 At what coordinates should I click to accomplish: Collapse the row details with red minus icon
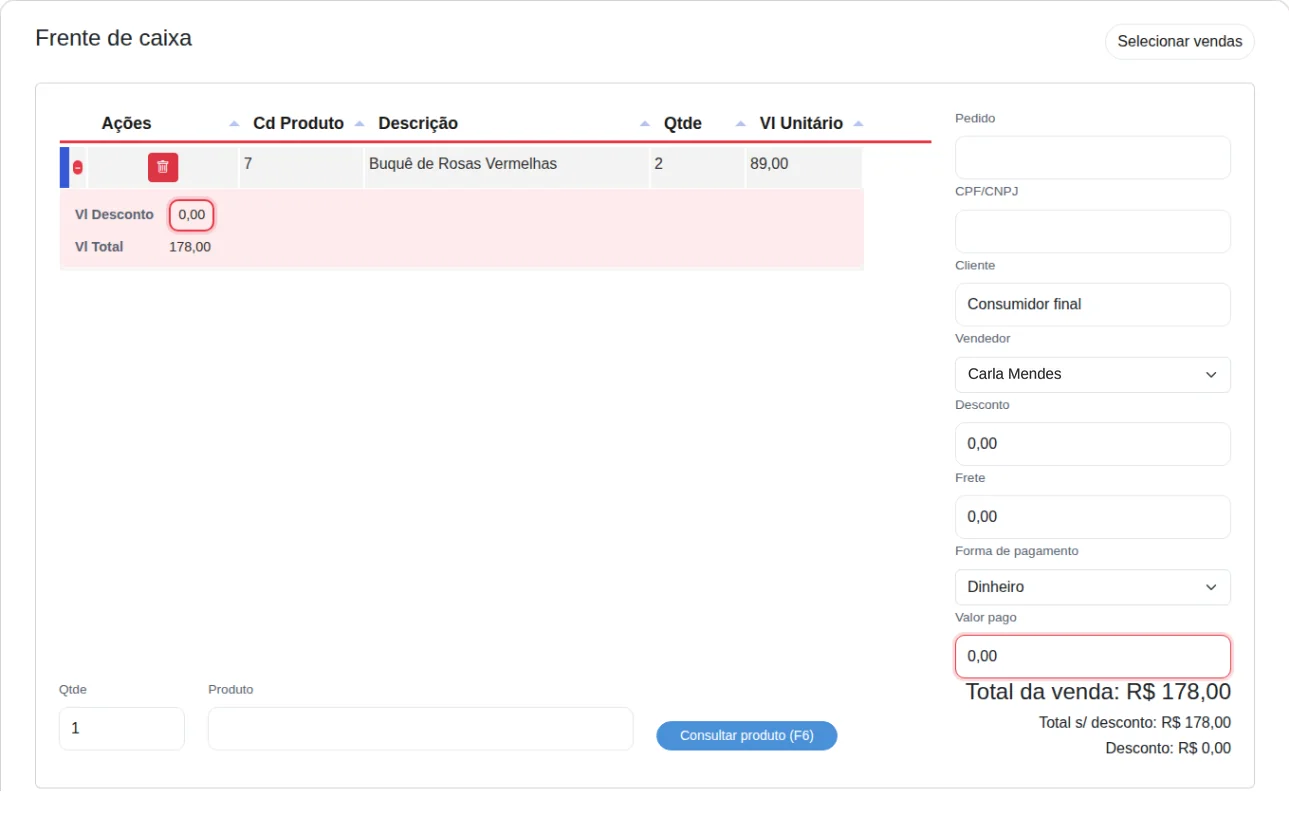pos(78,167)
